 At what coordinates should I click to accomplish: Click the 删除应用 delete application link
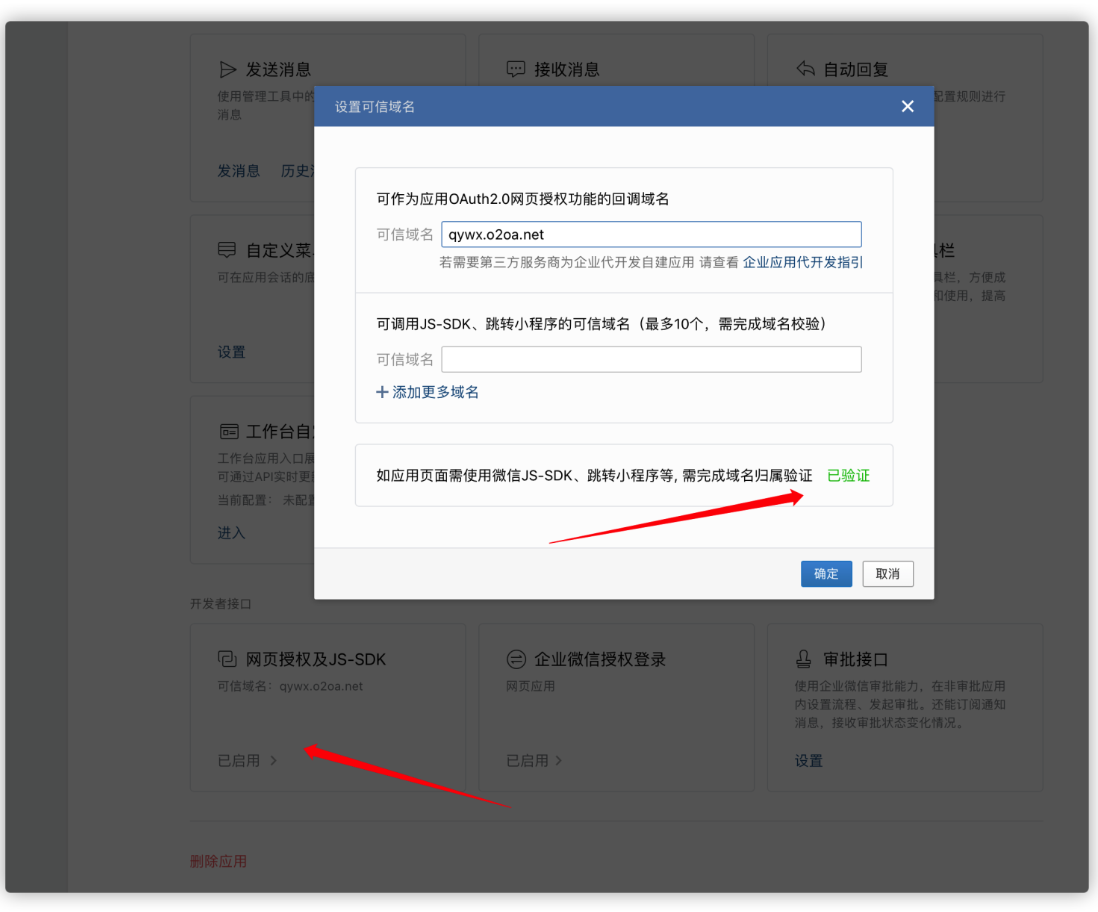(216, 860)
